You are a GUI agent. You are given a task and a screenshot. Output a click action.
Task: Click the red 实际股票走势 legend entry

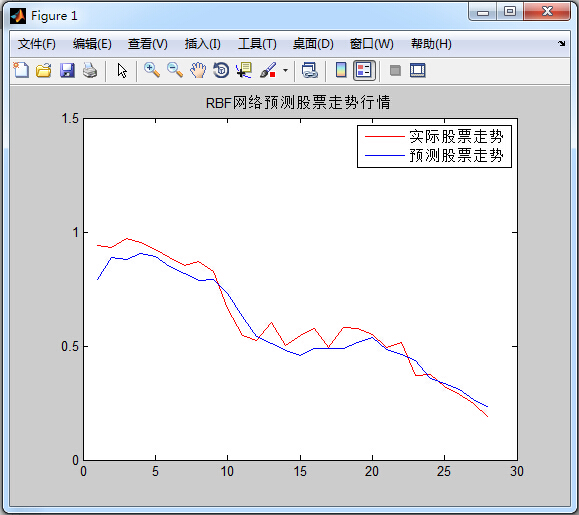click(434, 137)
